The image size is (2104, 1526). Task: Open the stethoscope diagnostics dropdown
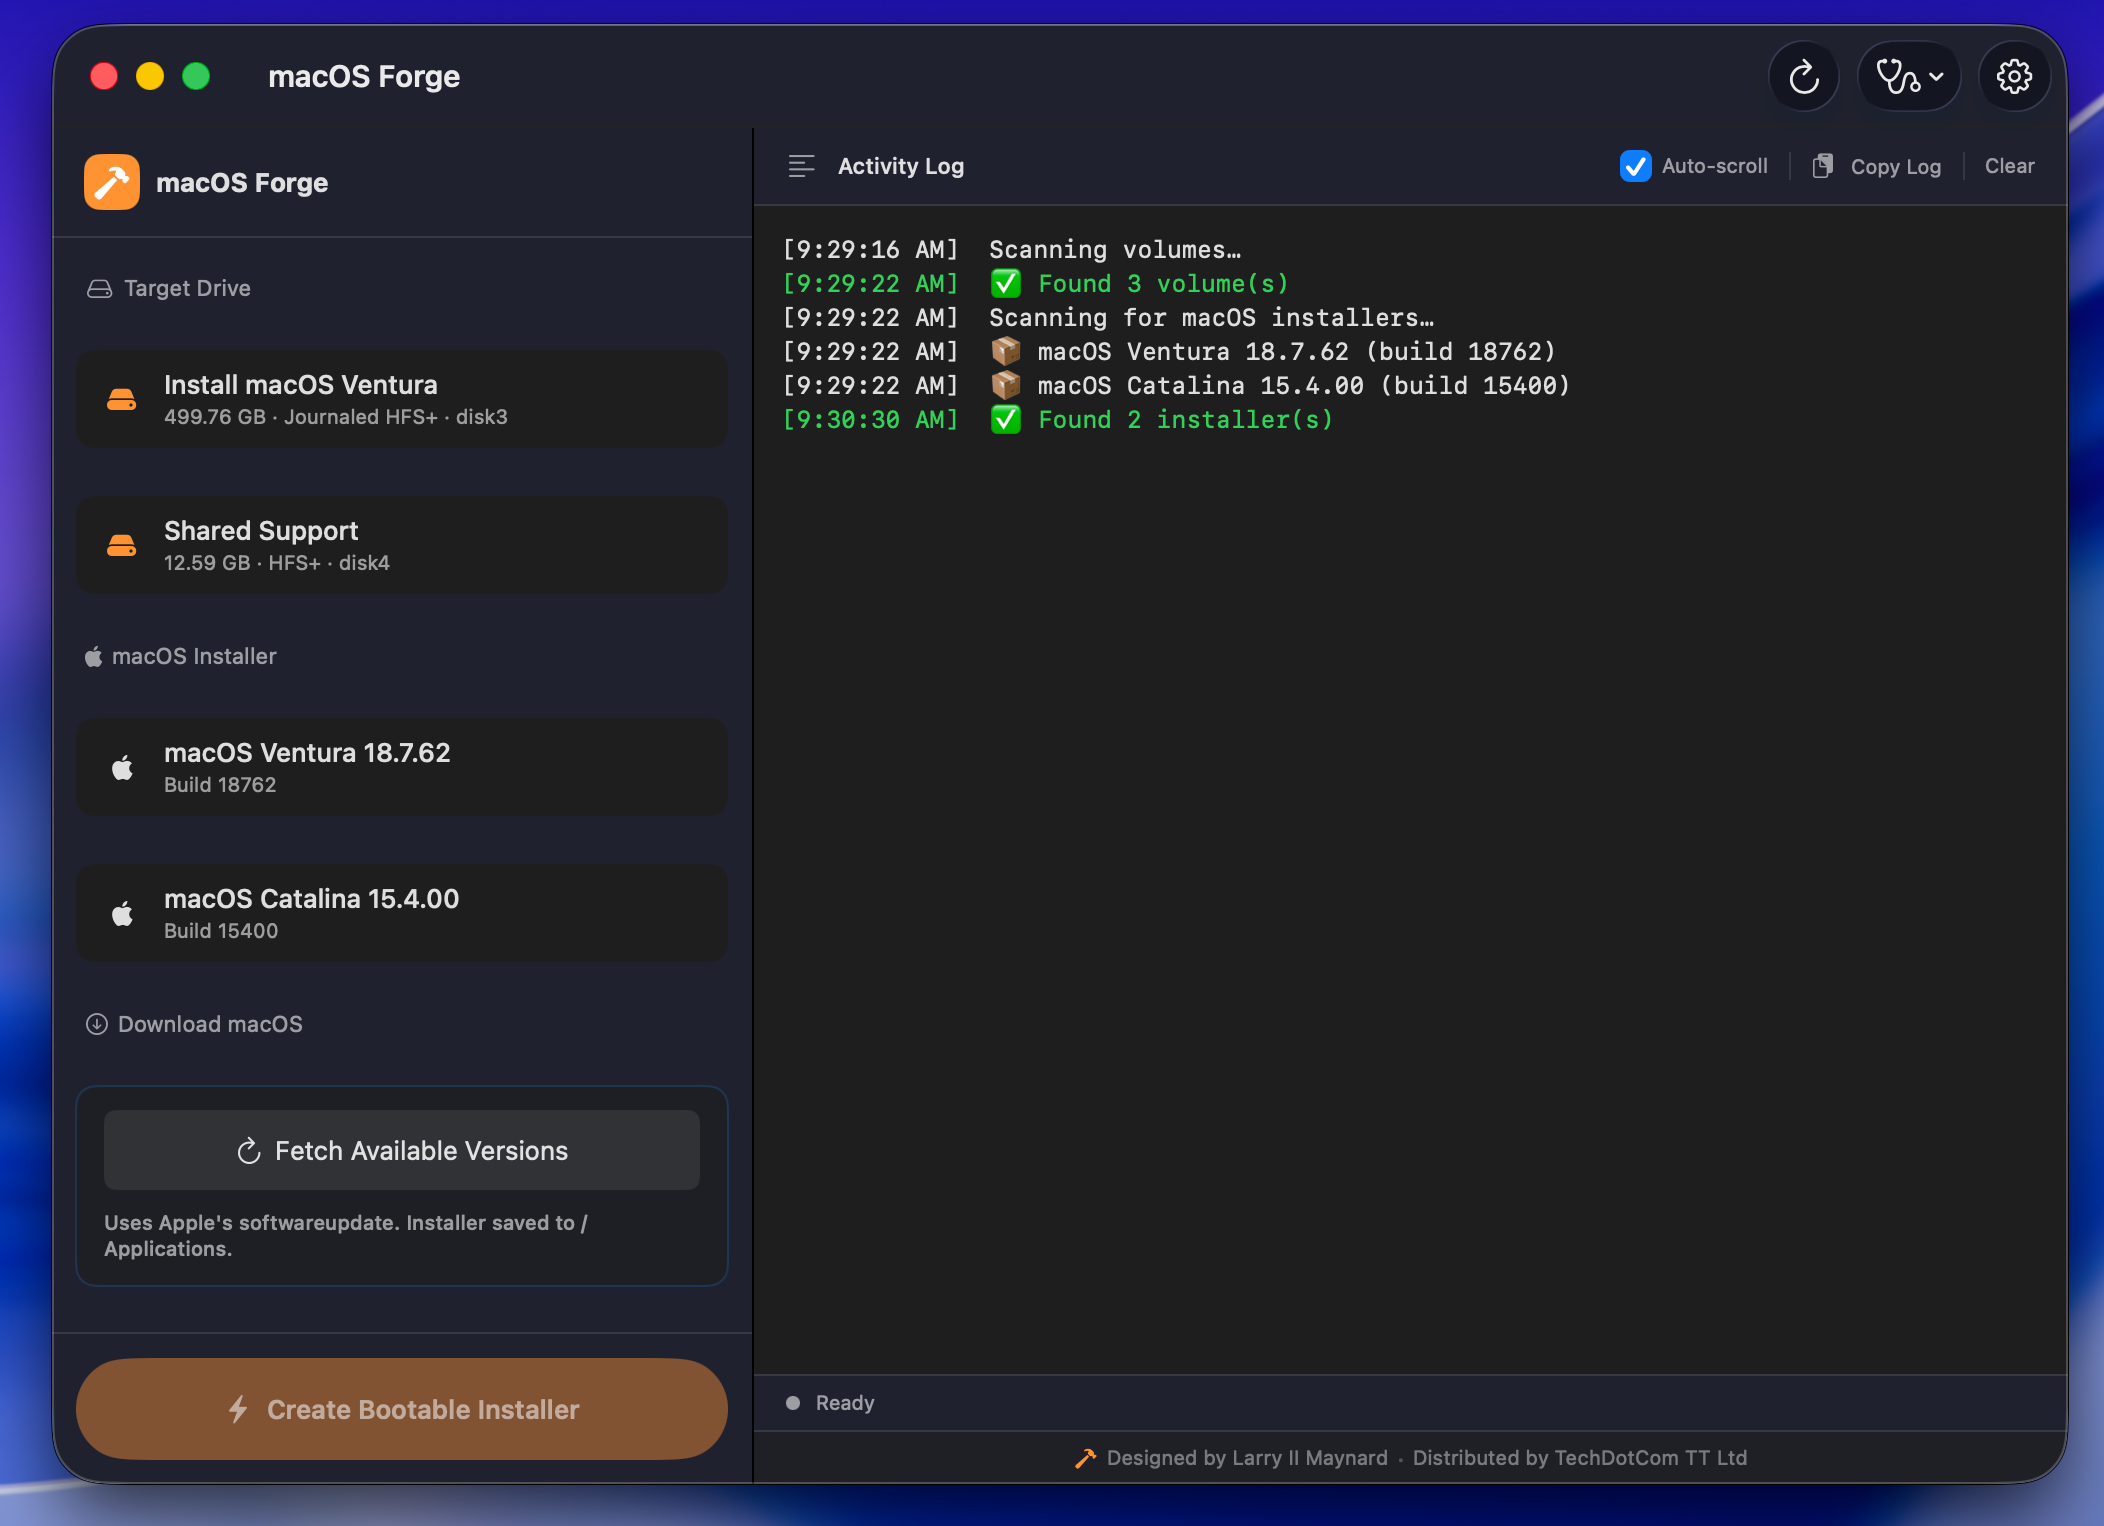(x=1909, y=77)
